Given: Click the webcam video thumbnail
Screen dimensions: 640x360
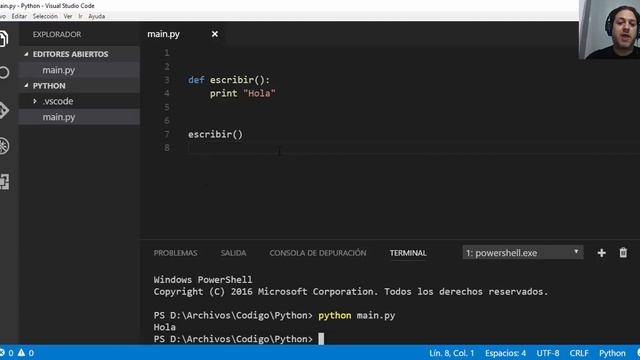Looking at the screenshot, I should click(609, 30).
